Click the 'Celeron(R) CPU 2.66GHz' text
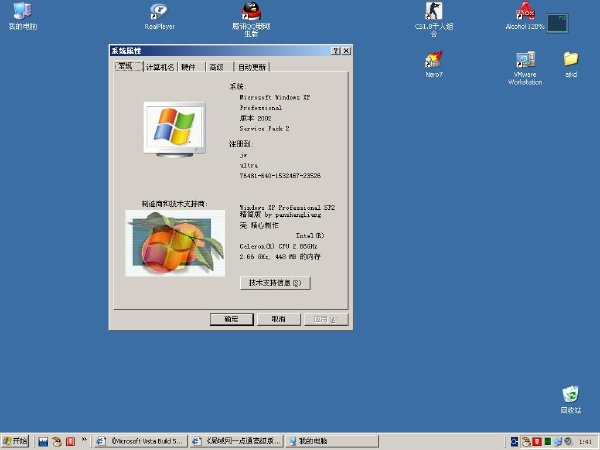This screenshot has width=600, height=450. coord(278,246)
